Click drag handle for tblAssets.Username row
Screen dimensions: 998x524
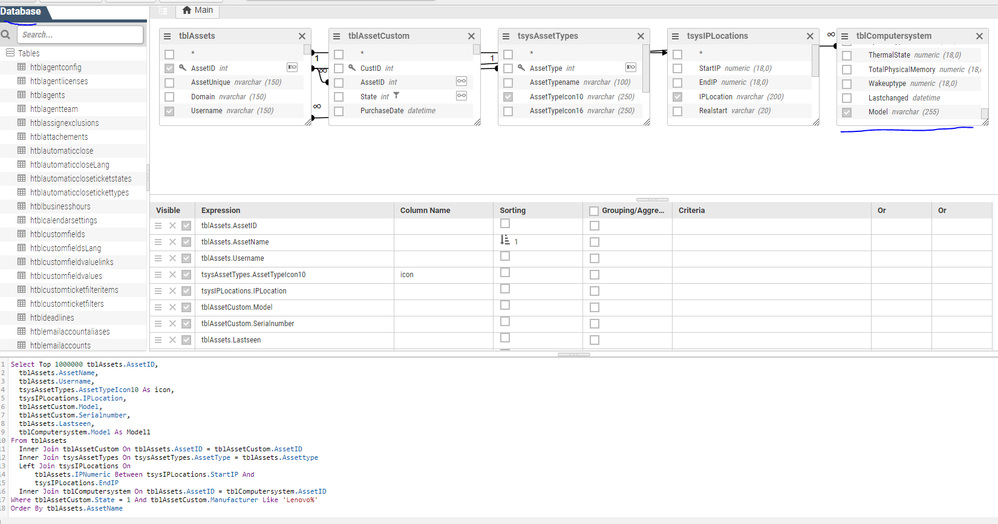(158, 258)
